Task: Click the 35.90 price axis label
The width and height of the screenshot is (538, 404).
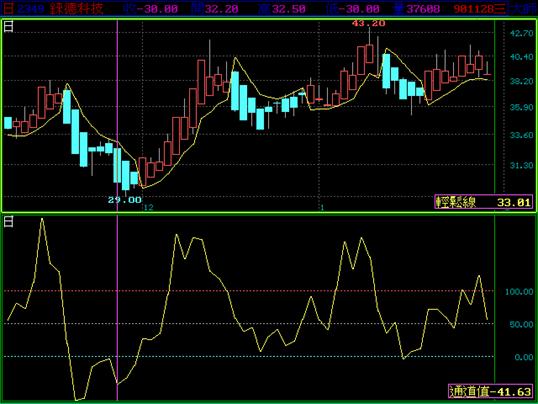Action: [x=522, y=107]
